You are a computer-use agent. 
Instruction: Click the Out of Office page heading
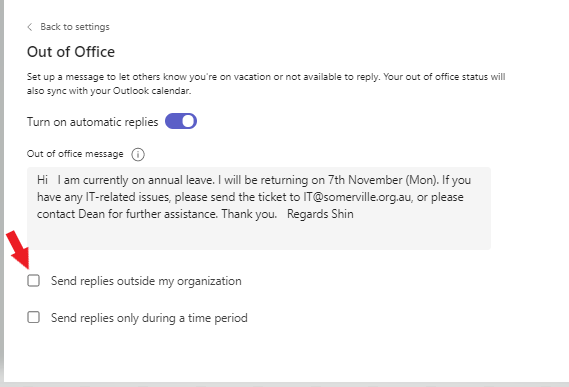(x=71, y=52)
